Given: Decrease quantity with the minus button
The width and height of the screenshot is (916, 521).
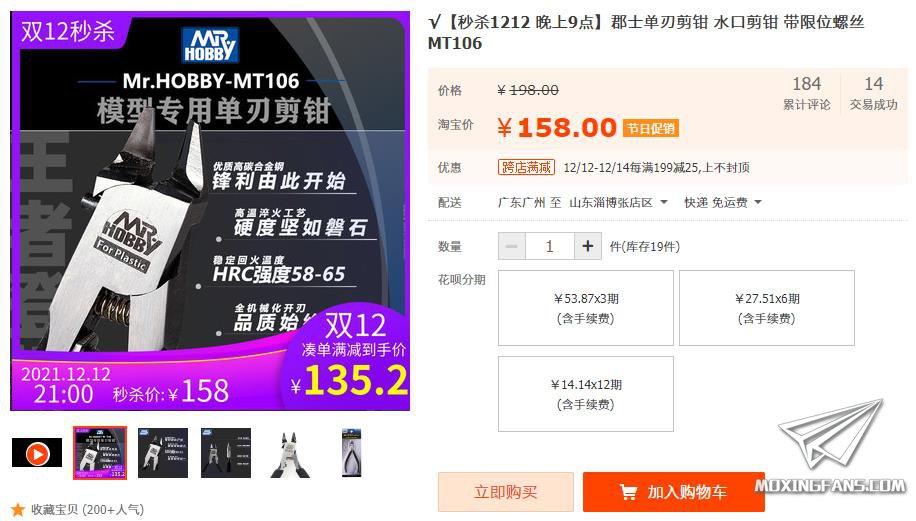Looking at the screenshot, I should pyautogui.click(x=512, y=246).
